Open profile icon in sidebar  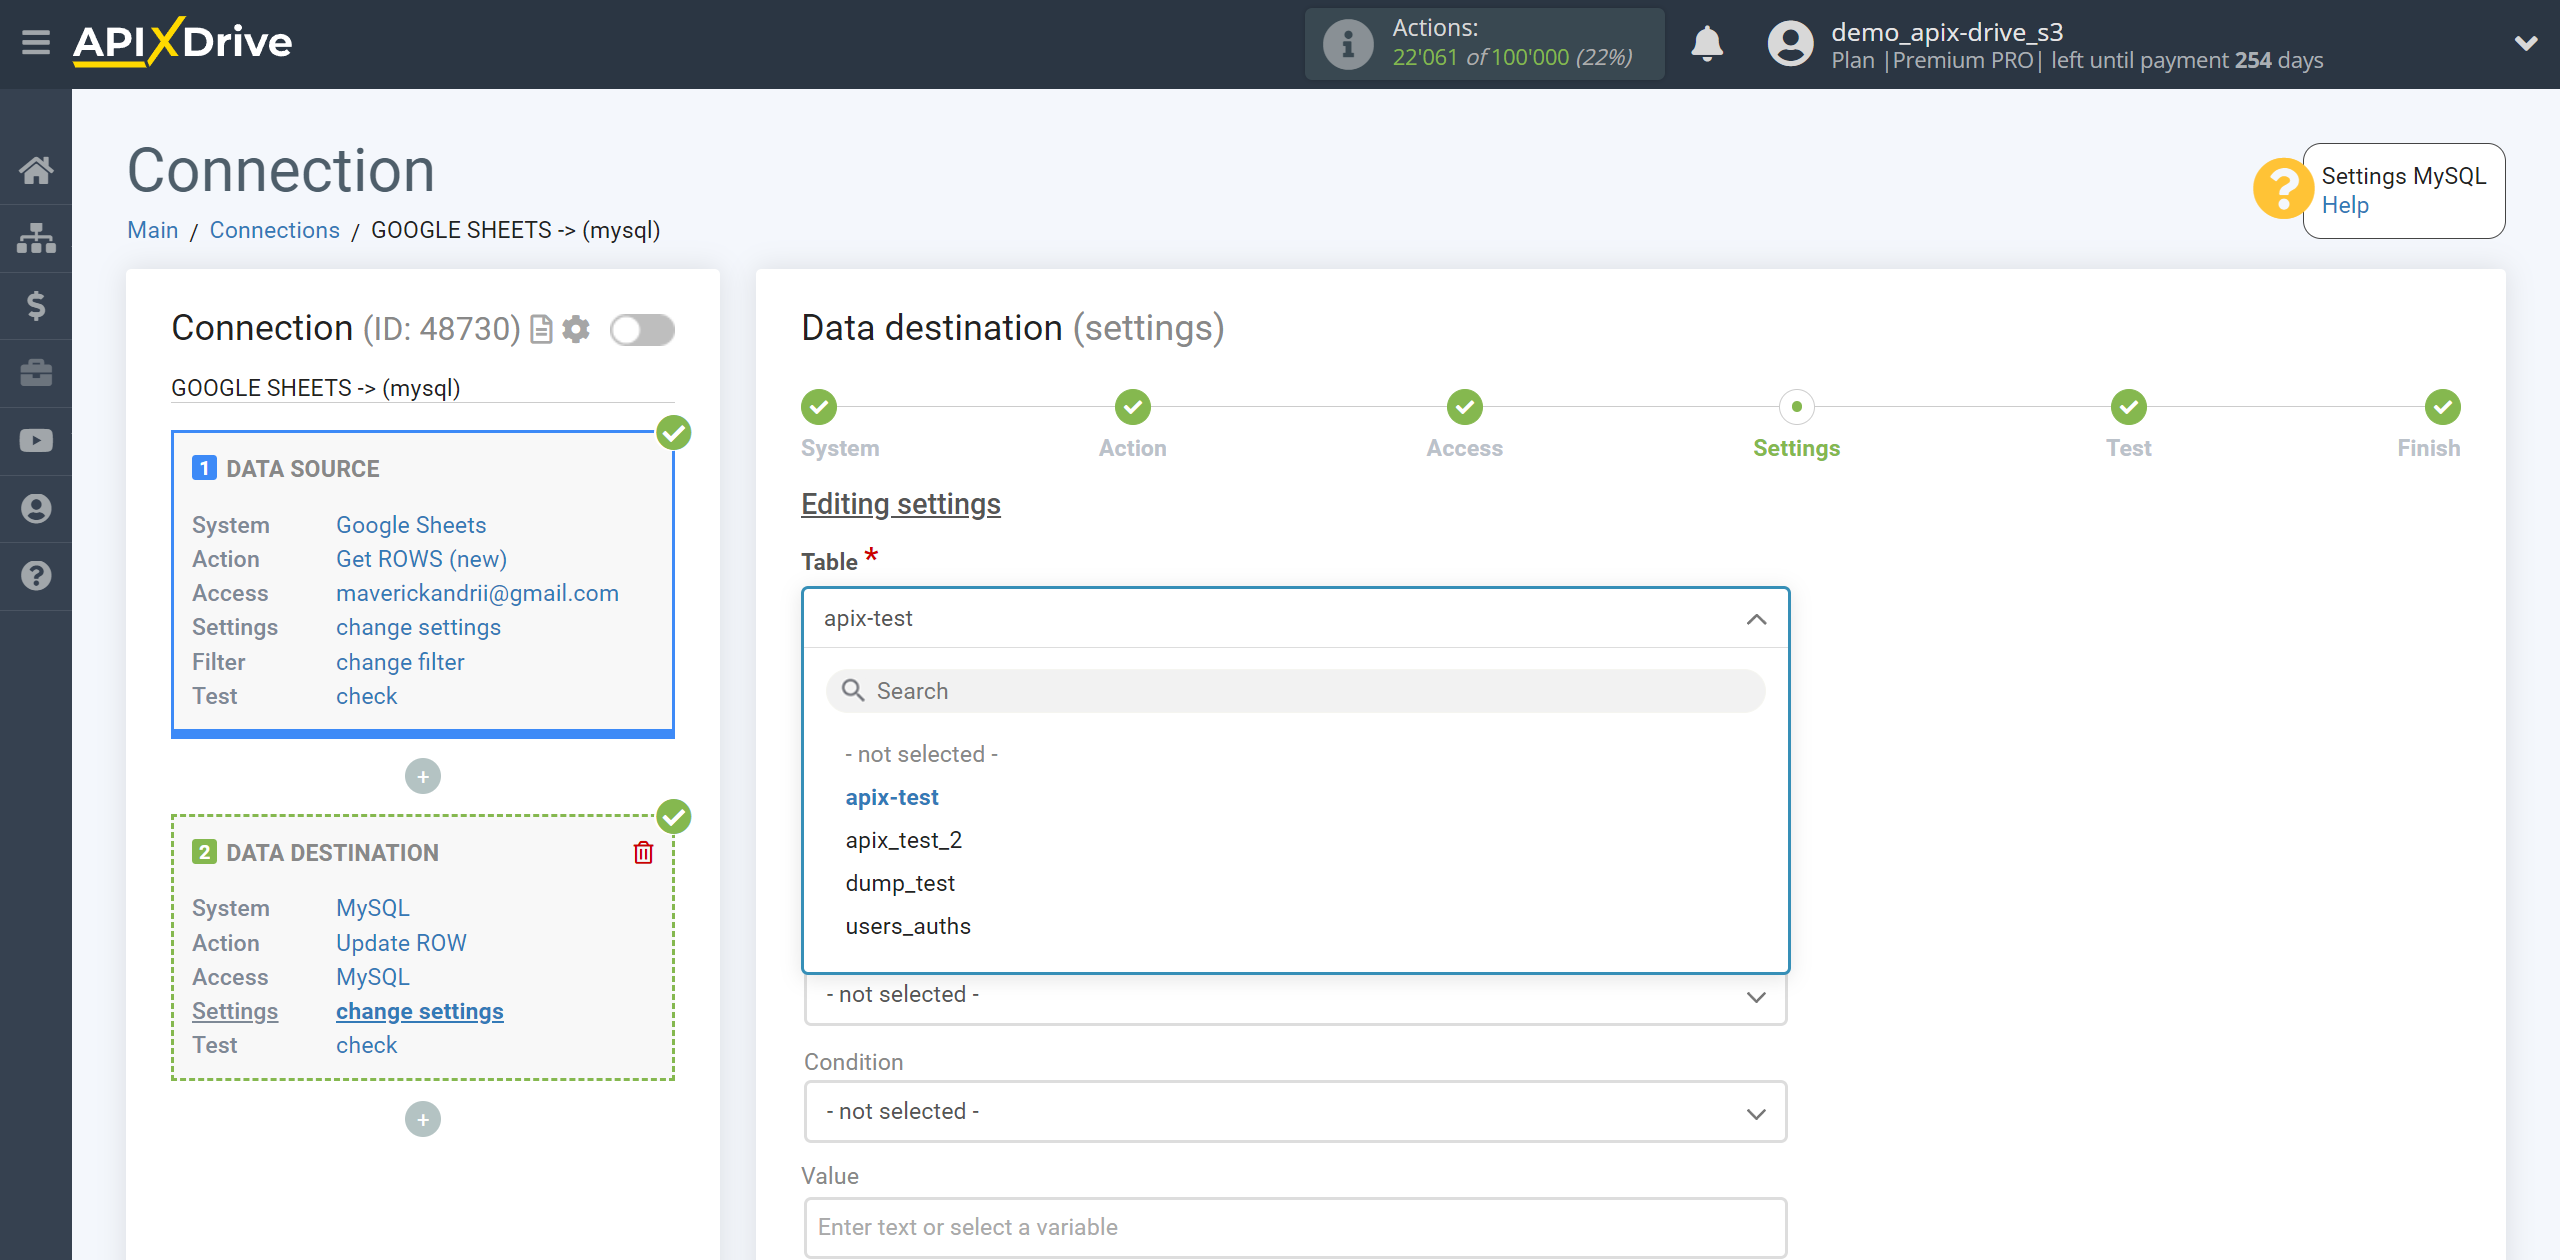click(x=36, y=508)
